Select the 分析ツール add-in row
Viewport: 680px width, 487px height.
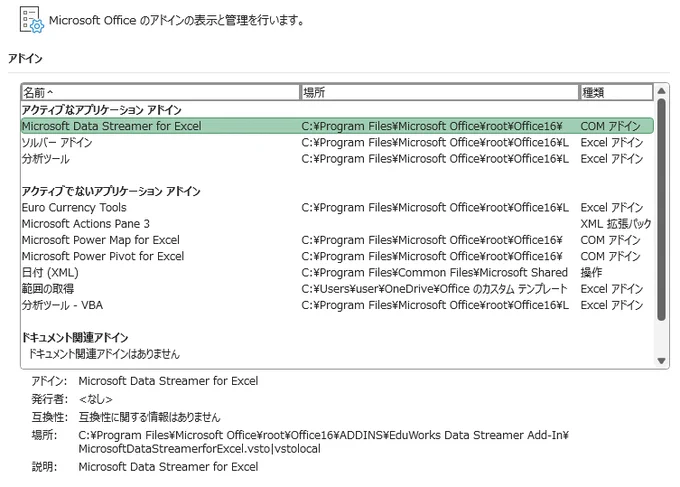337,159
